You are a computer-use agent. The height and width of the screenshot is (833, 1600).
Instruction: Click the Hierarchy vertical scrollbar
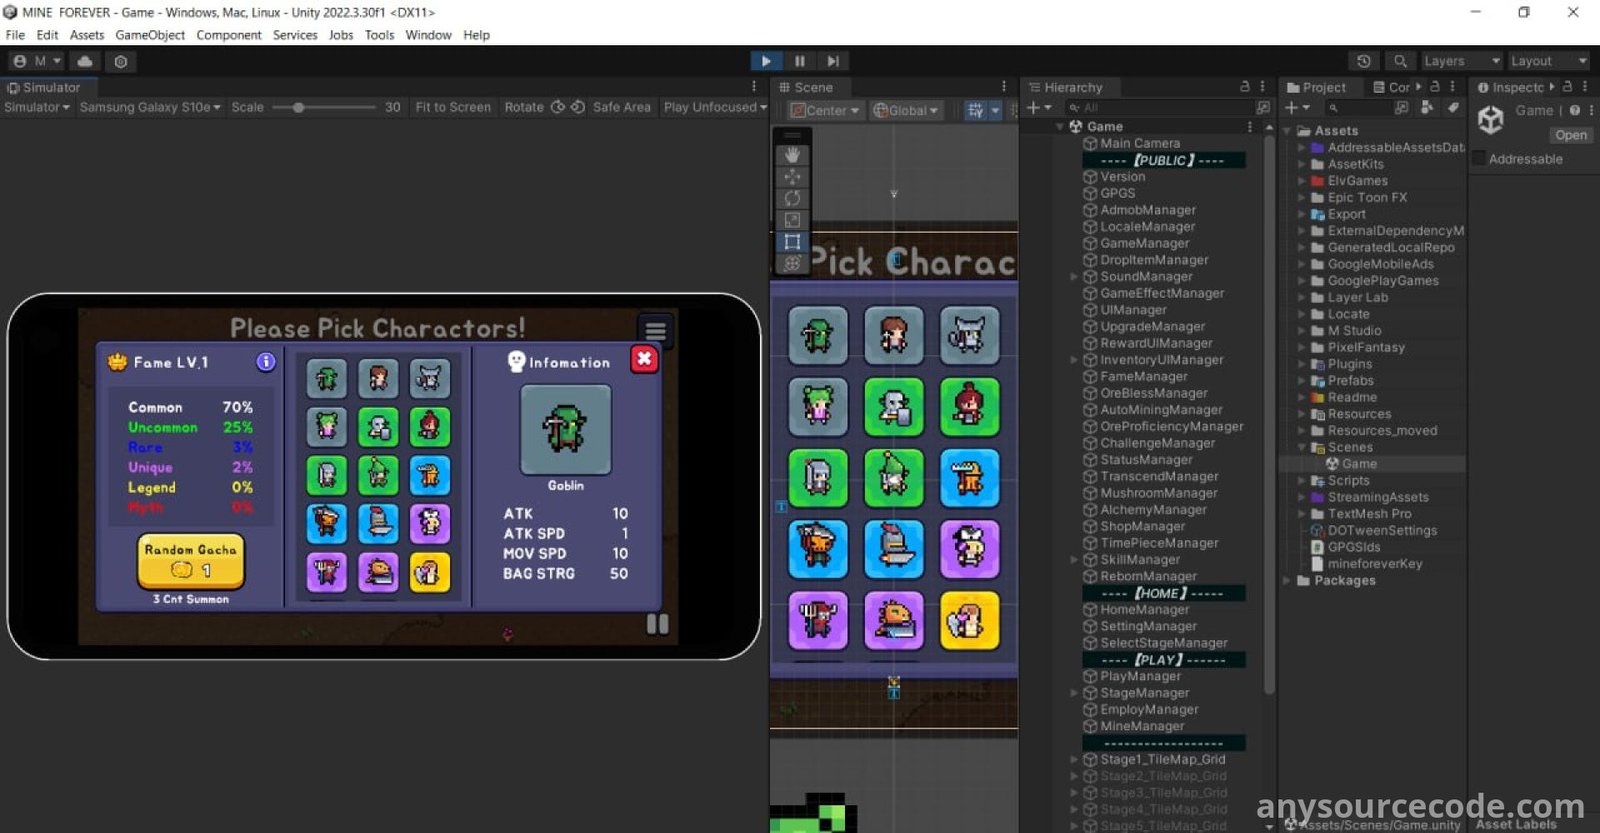1269,415
